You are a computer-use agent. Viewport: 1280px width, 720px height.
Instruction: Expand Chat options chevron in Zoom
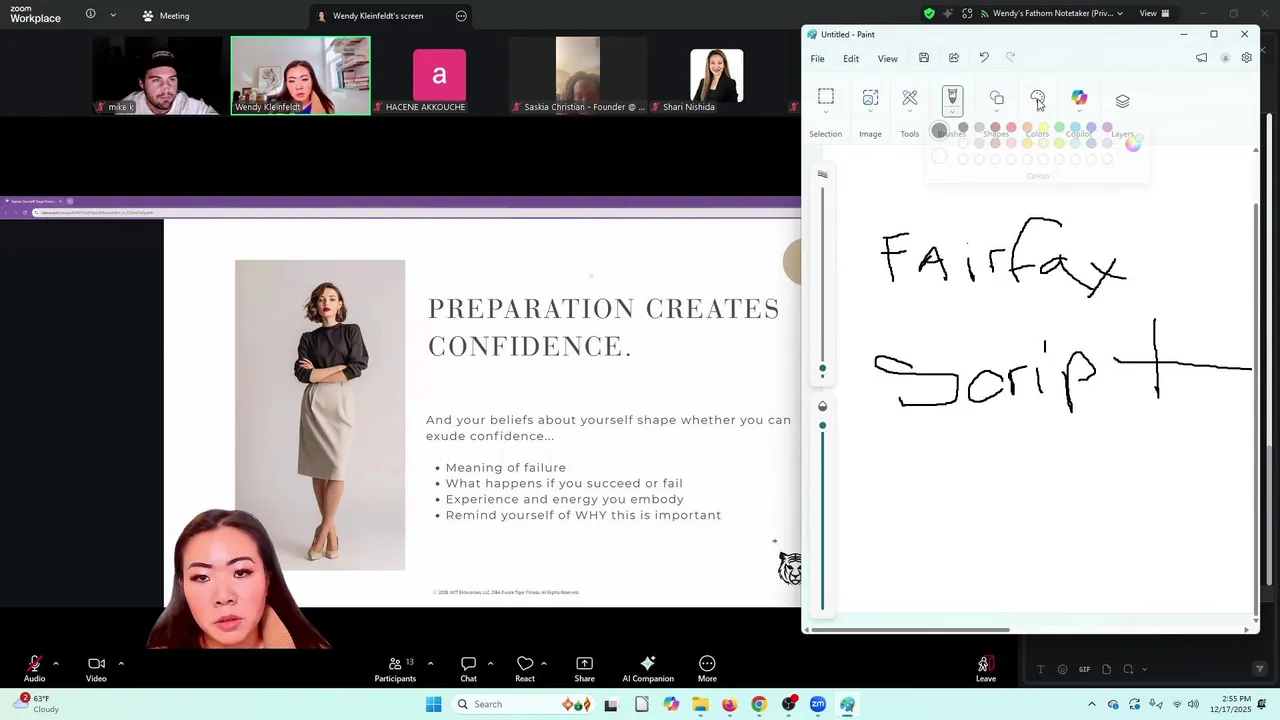click(x=490, y=663)
